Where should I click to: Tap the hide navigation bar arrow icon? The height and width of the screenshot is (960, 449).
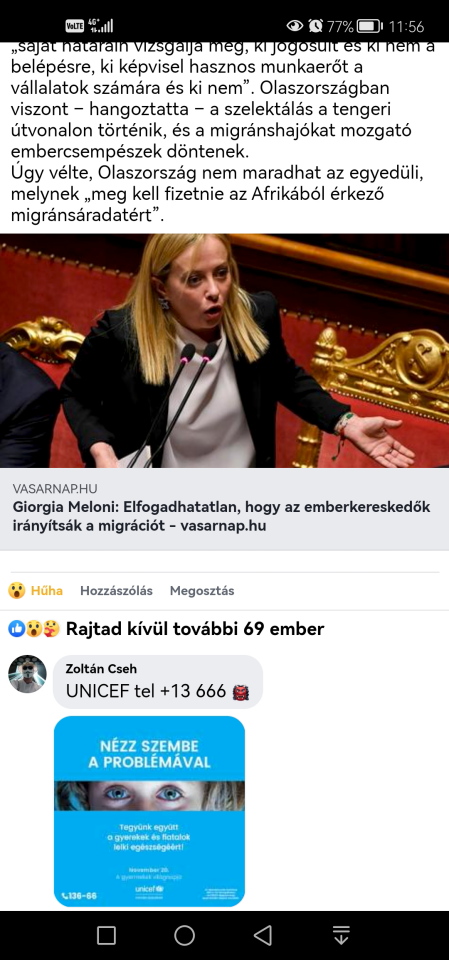pos(341,935)
